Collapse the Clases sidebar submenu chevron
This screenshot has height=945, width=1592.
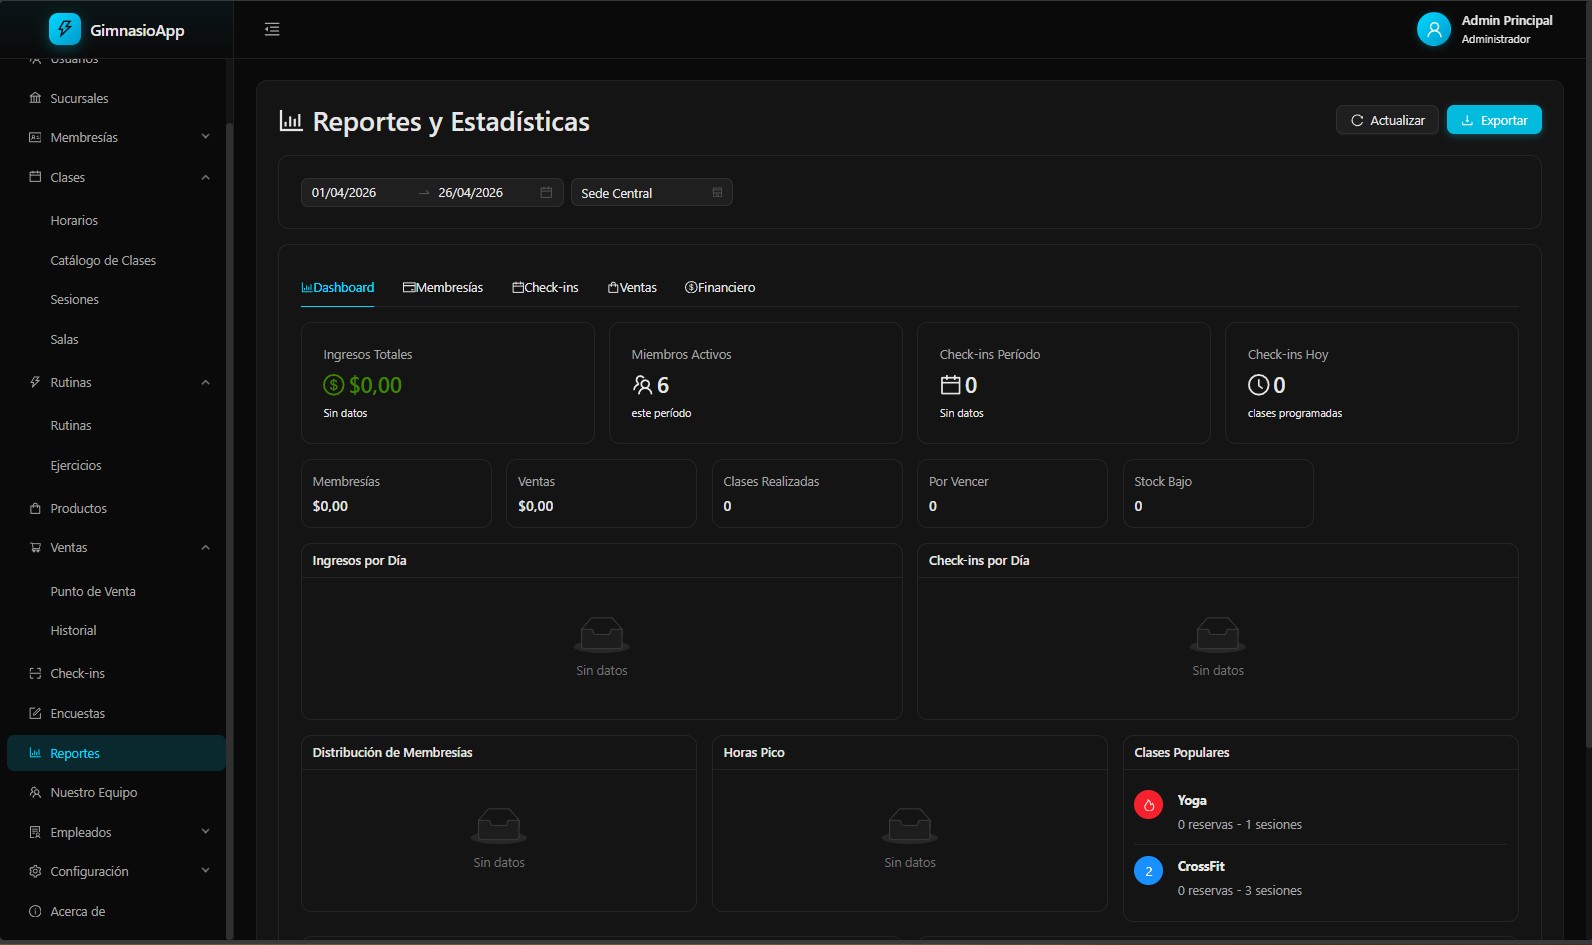pos(205,177)
